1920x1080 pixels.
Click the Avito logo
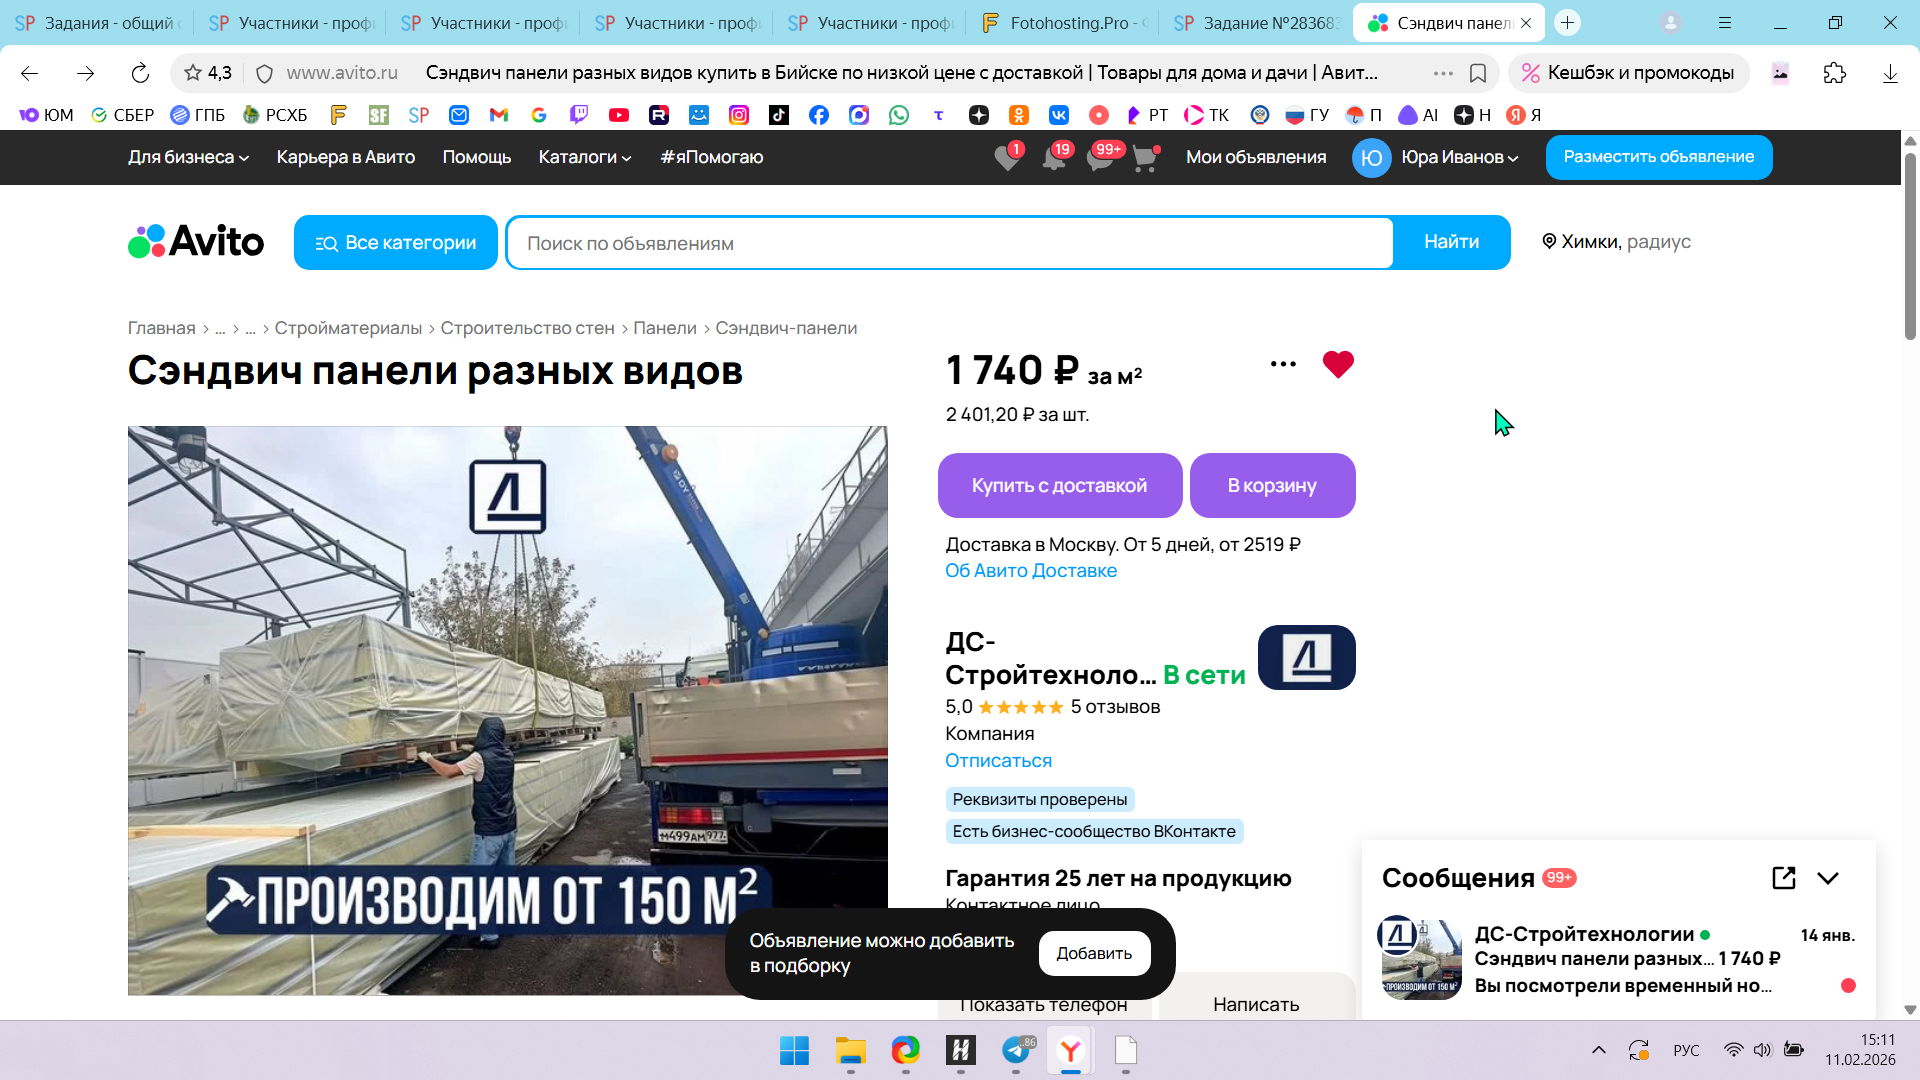197,242
